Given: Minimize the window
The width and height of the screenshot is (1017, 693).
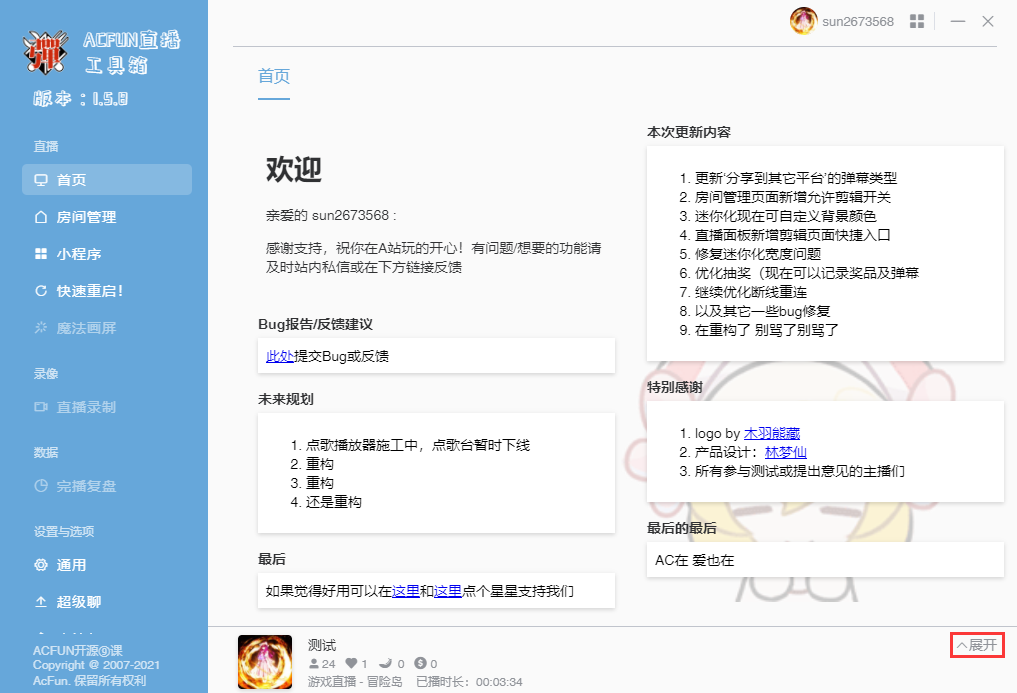Looking at the screenshot, I should click(x=958, y=21).
